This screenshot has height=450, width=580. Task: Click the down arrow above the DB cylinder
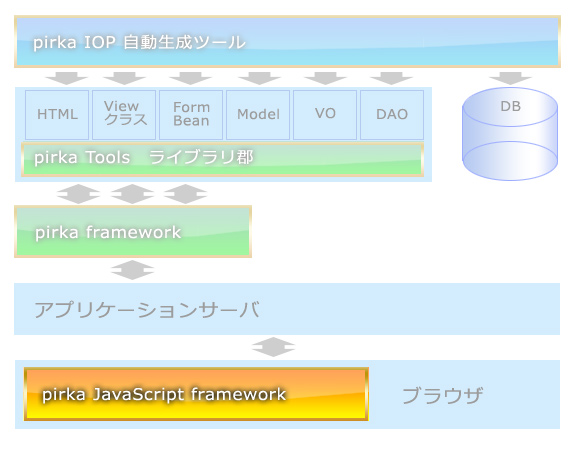(x=510, y=78)
